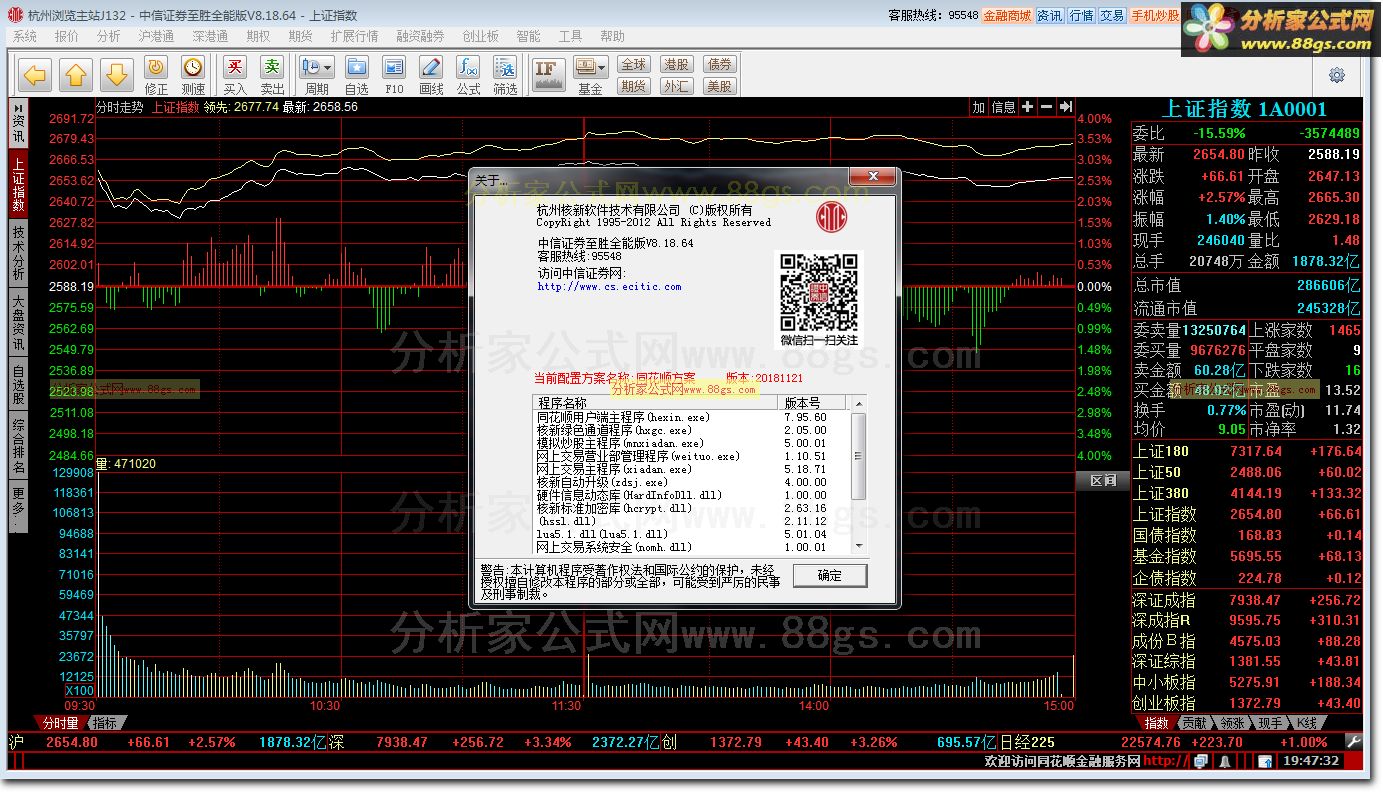Select the 自选股 left sidebar tab
The height and width of the screenshot is (792, 1383).
click(x=18, y=385)
